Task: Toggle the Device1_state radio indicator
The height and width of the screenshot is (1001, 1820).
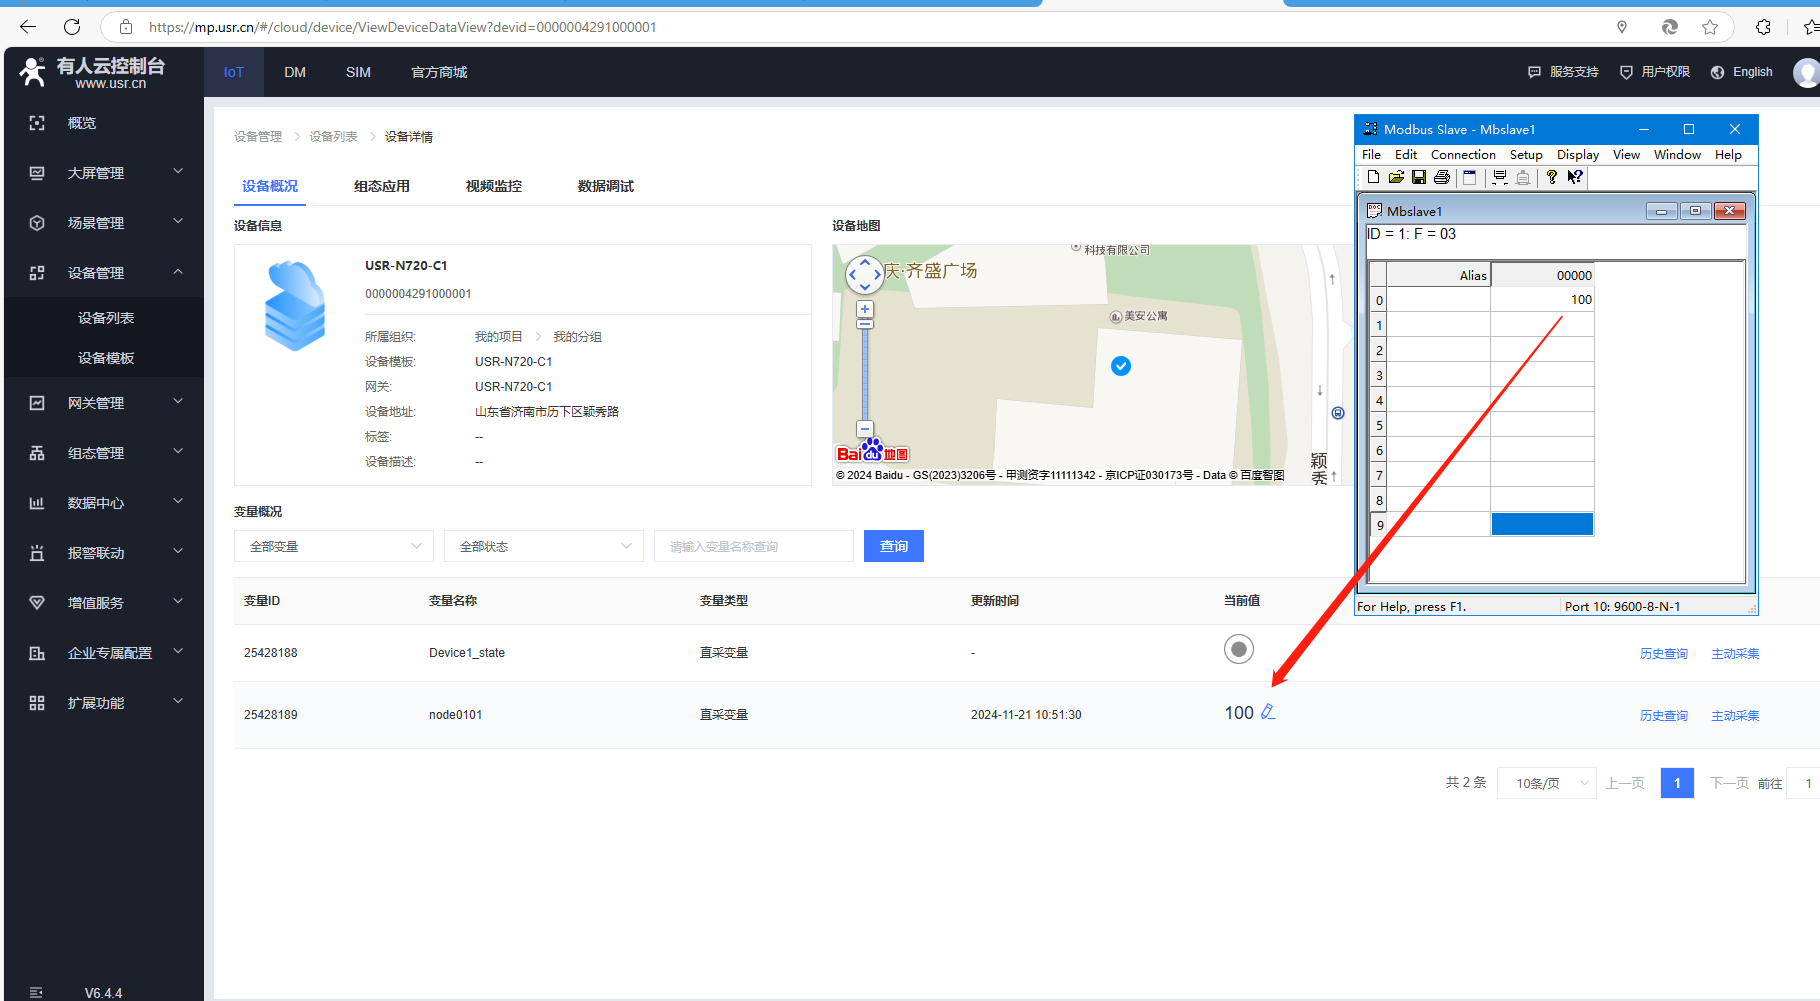Action: pos(1238,650)
